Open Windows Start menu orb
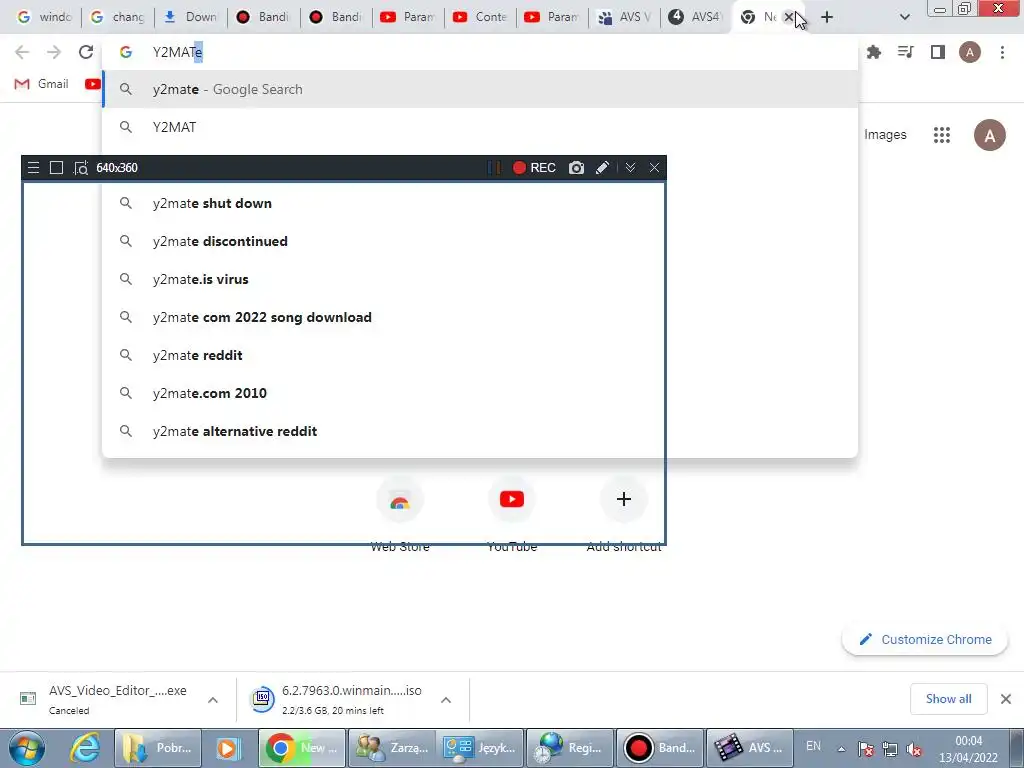 [x=25, y=748]
